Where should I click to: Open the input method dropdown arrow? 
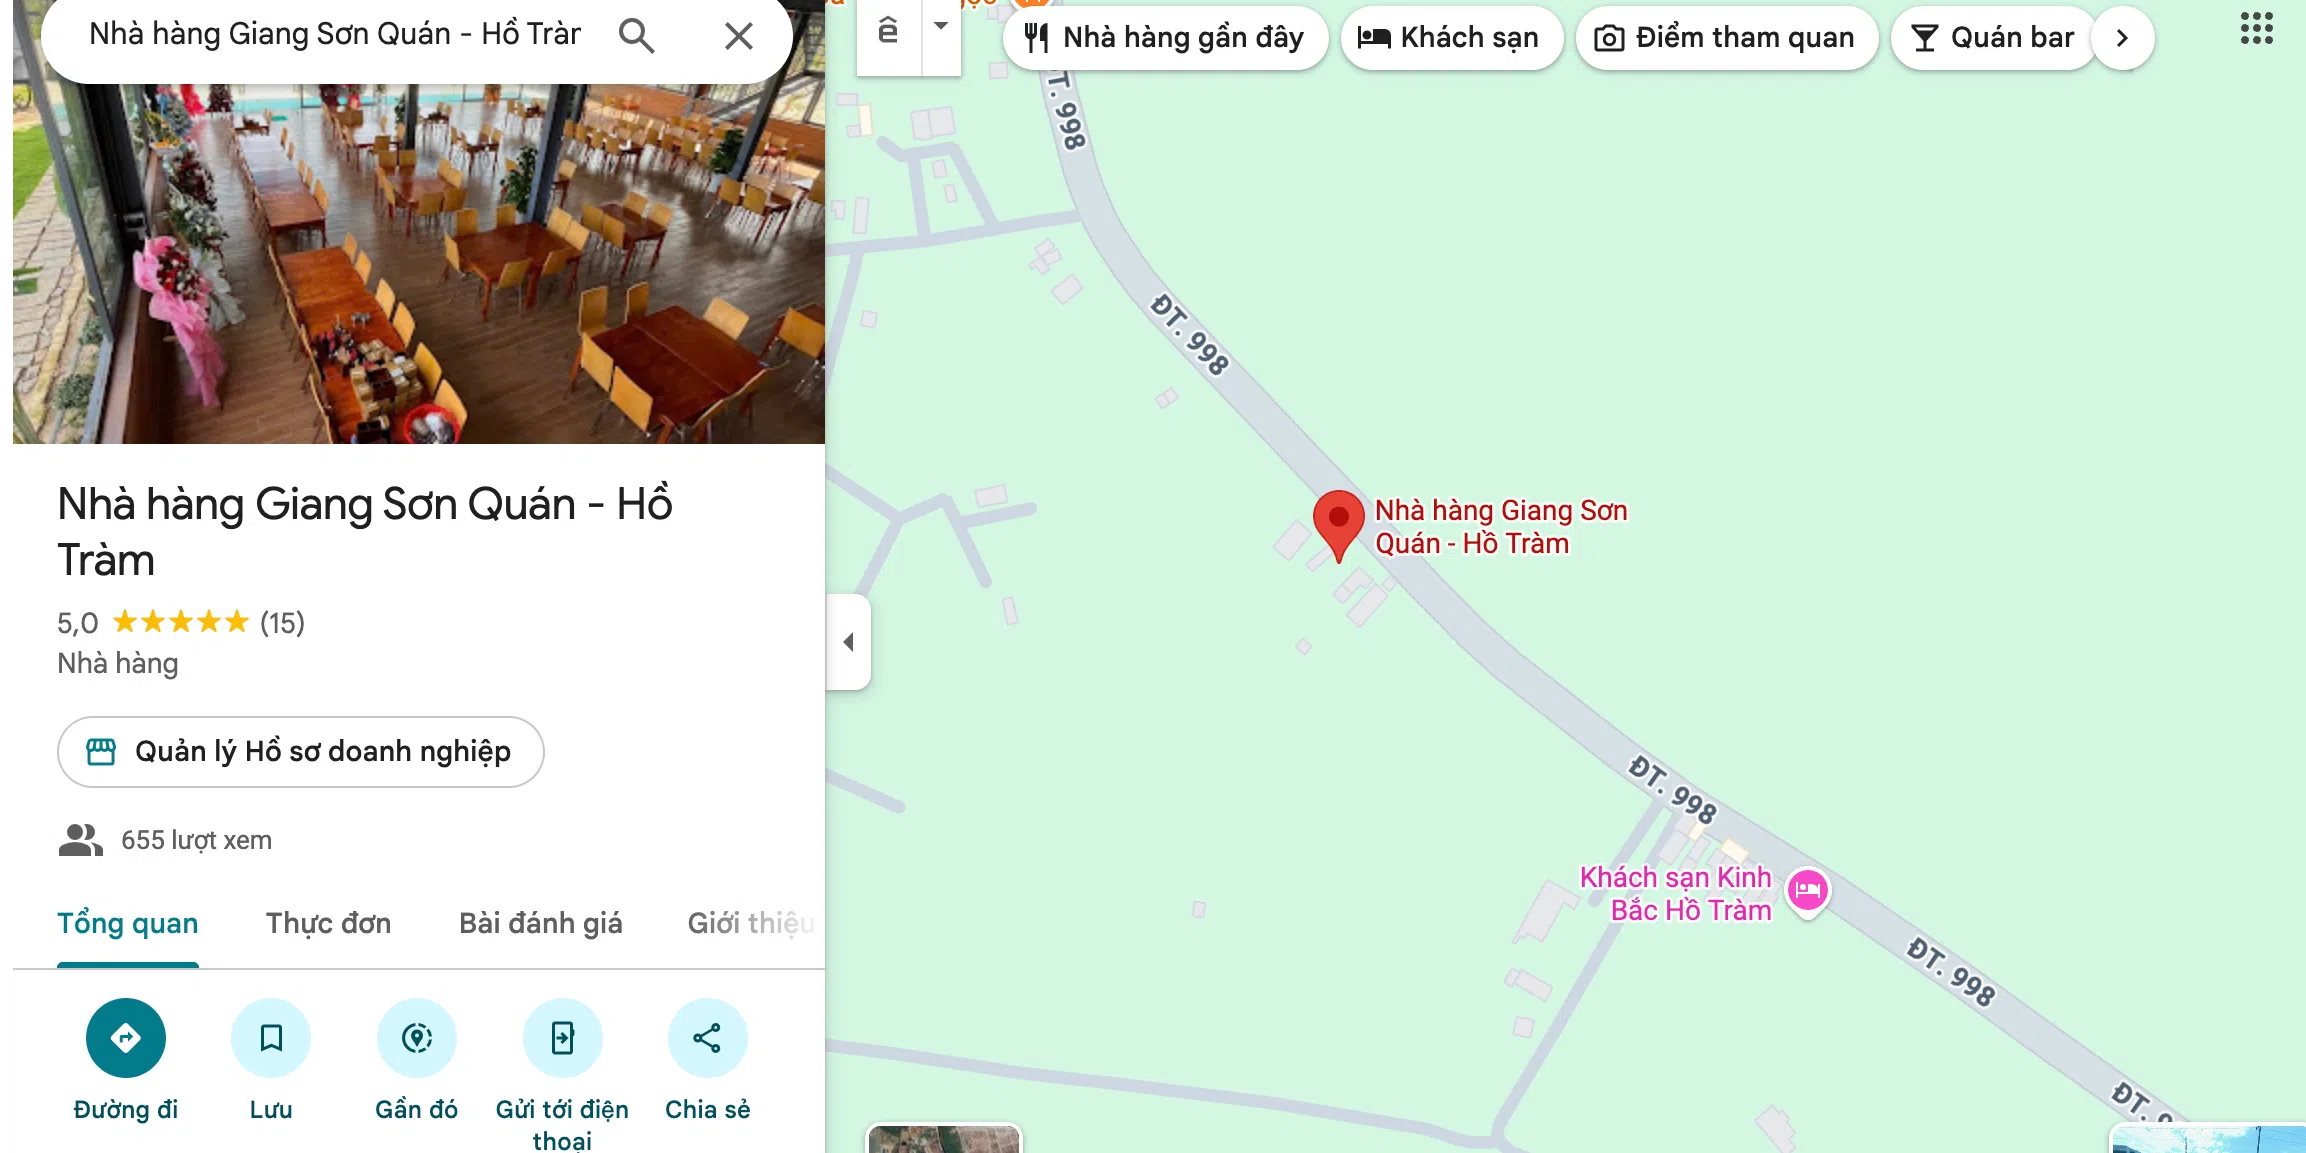click(941, 28)
